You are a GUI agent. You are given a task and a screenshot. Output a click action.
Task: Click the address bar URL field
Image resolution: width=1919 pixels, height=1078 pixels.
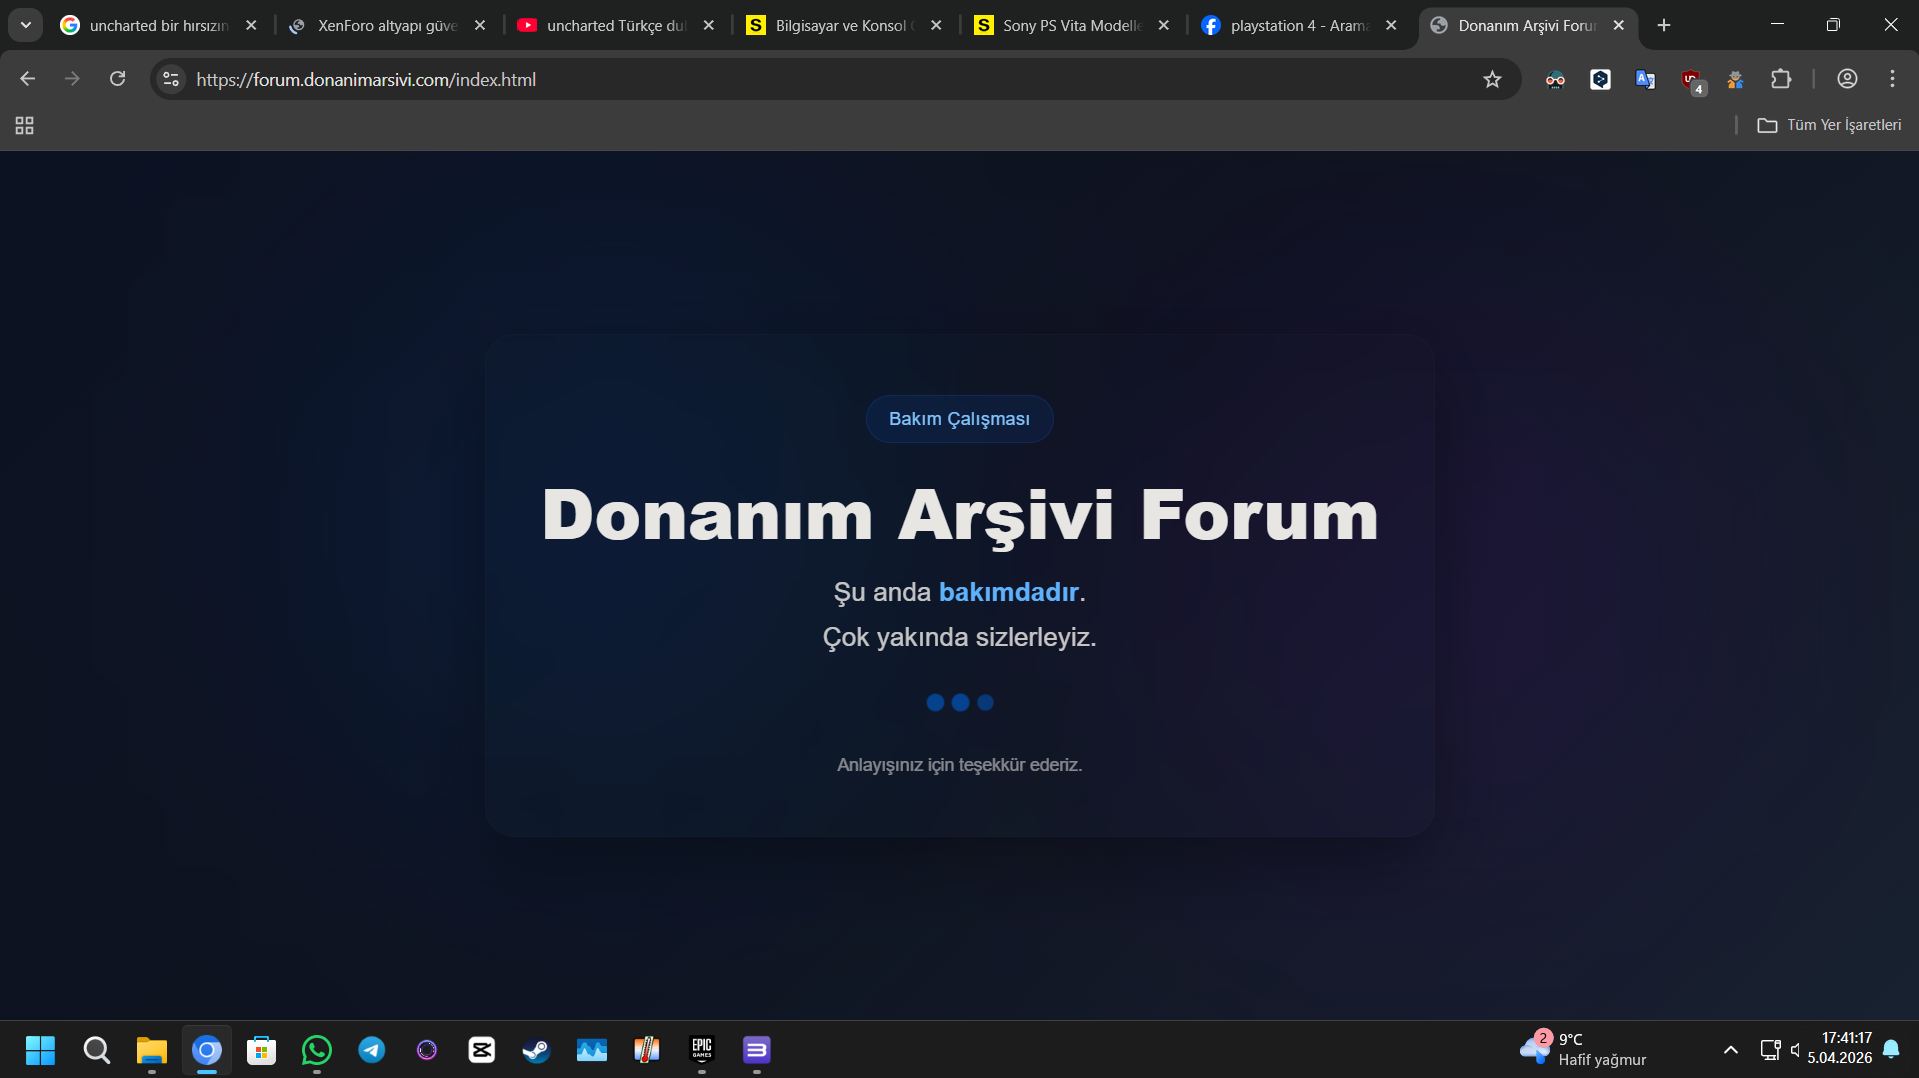tap(835, 79)
